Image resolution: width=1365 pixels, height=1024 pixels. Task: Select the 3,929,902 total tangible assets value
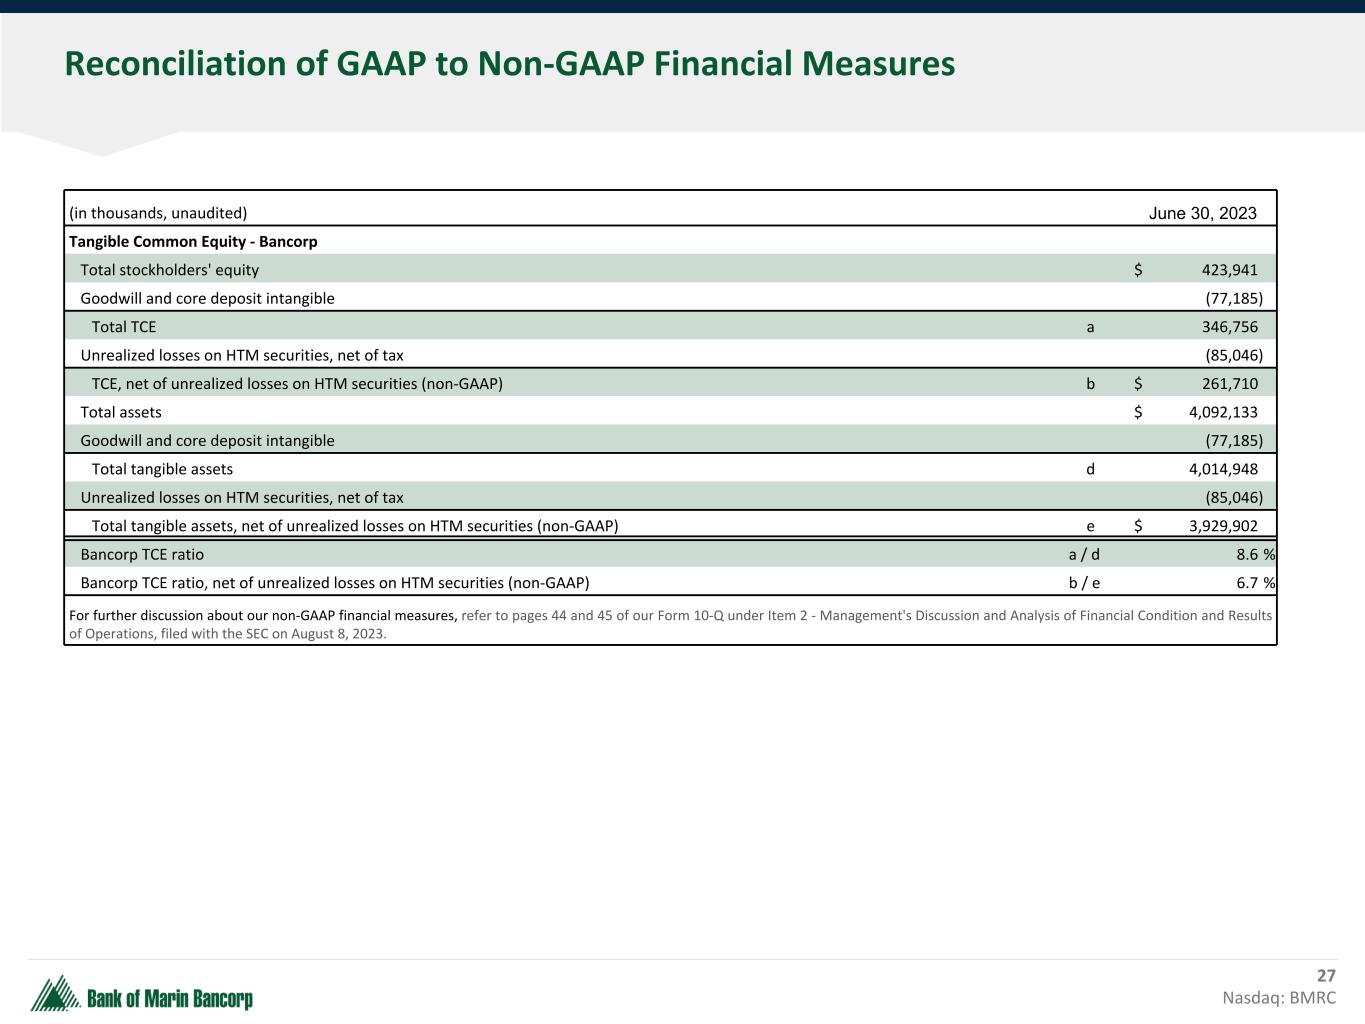tap(1223, 526)
